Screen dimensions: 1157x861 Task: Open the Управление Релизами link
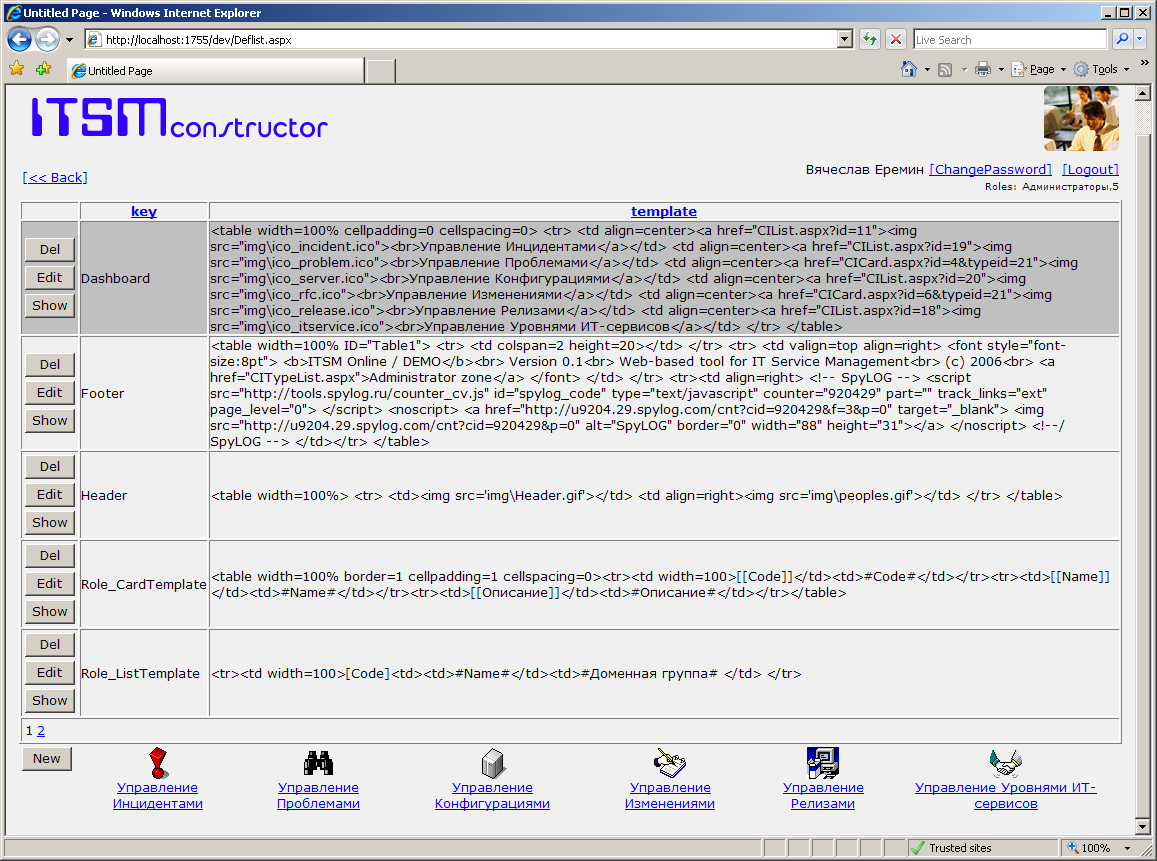(823, 796)
